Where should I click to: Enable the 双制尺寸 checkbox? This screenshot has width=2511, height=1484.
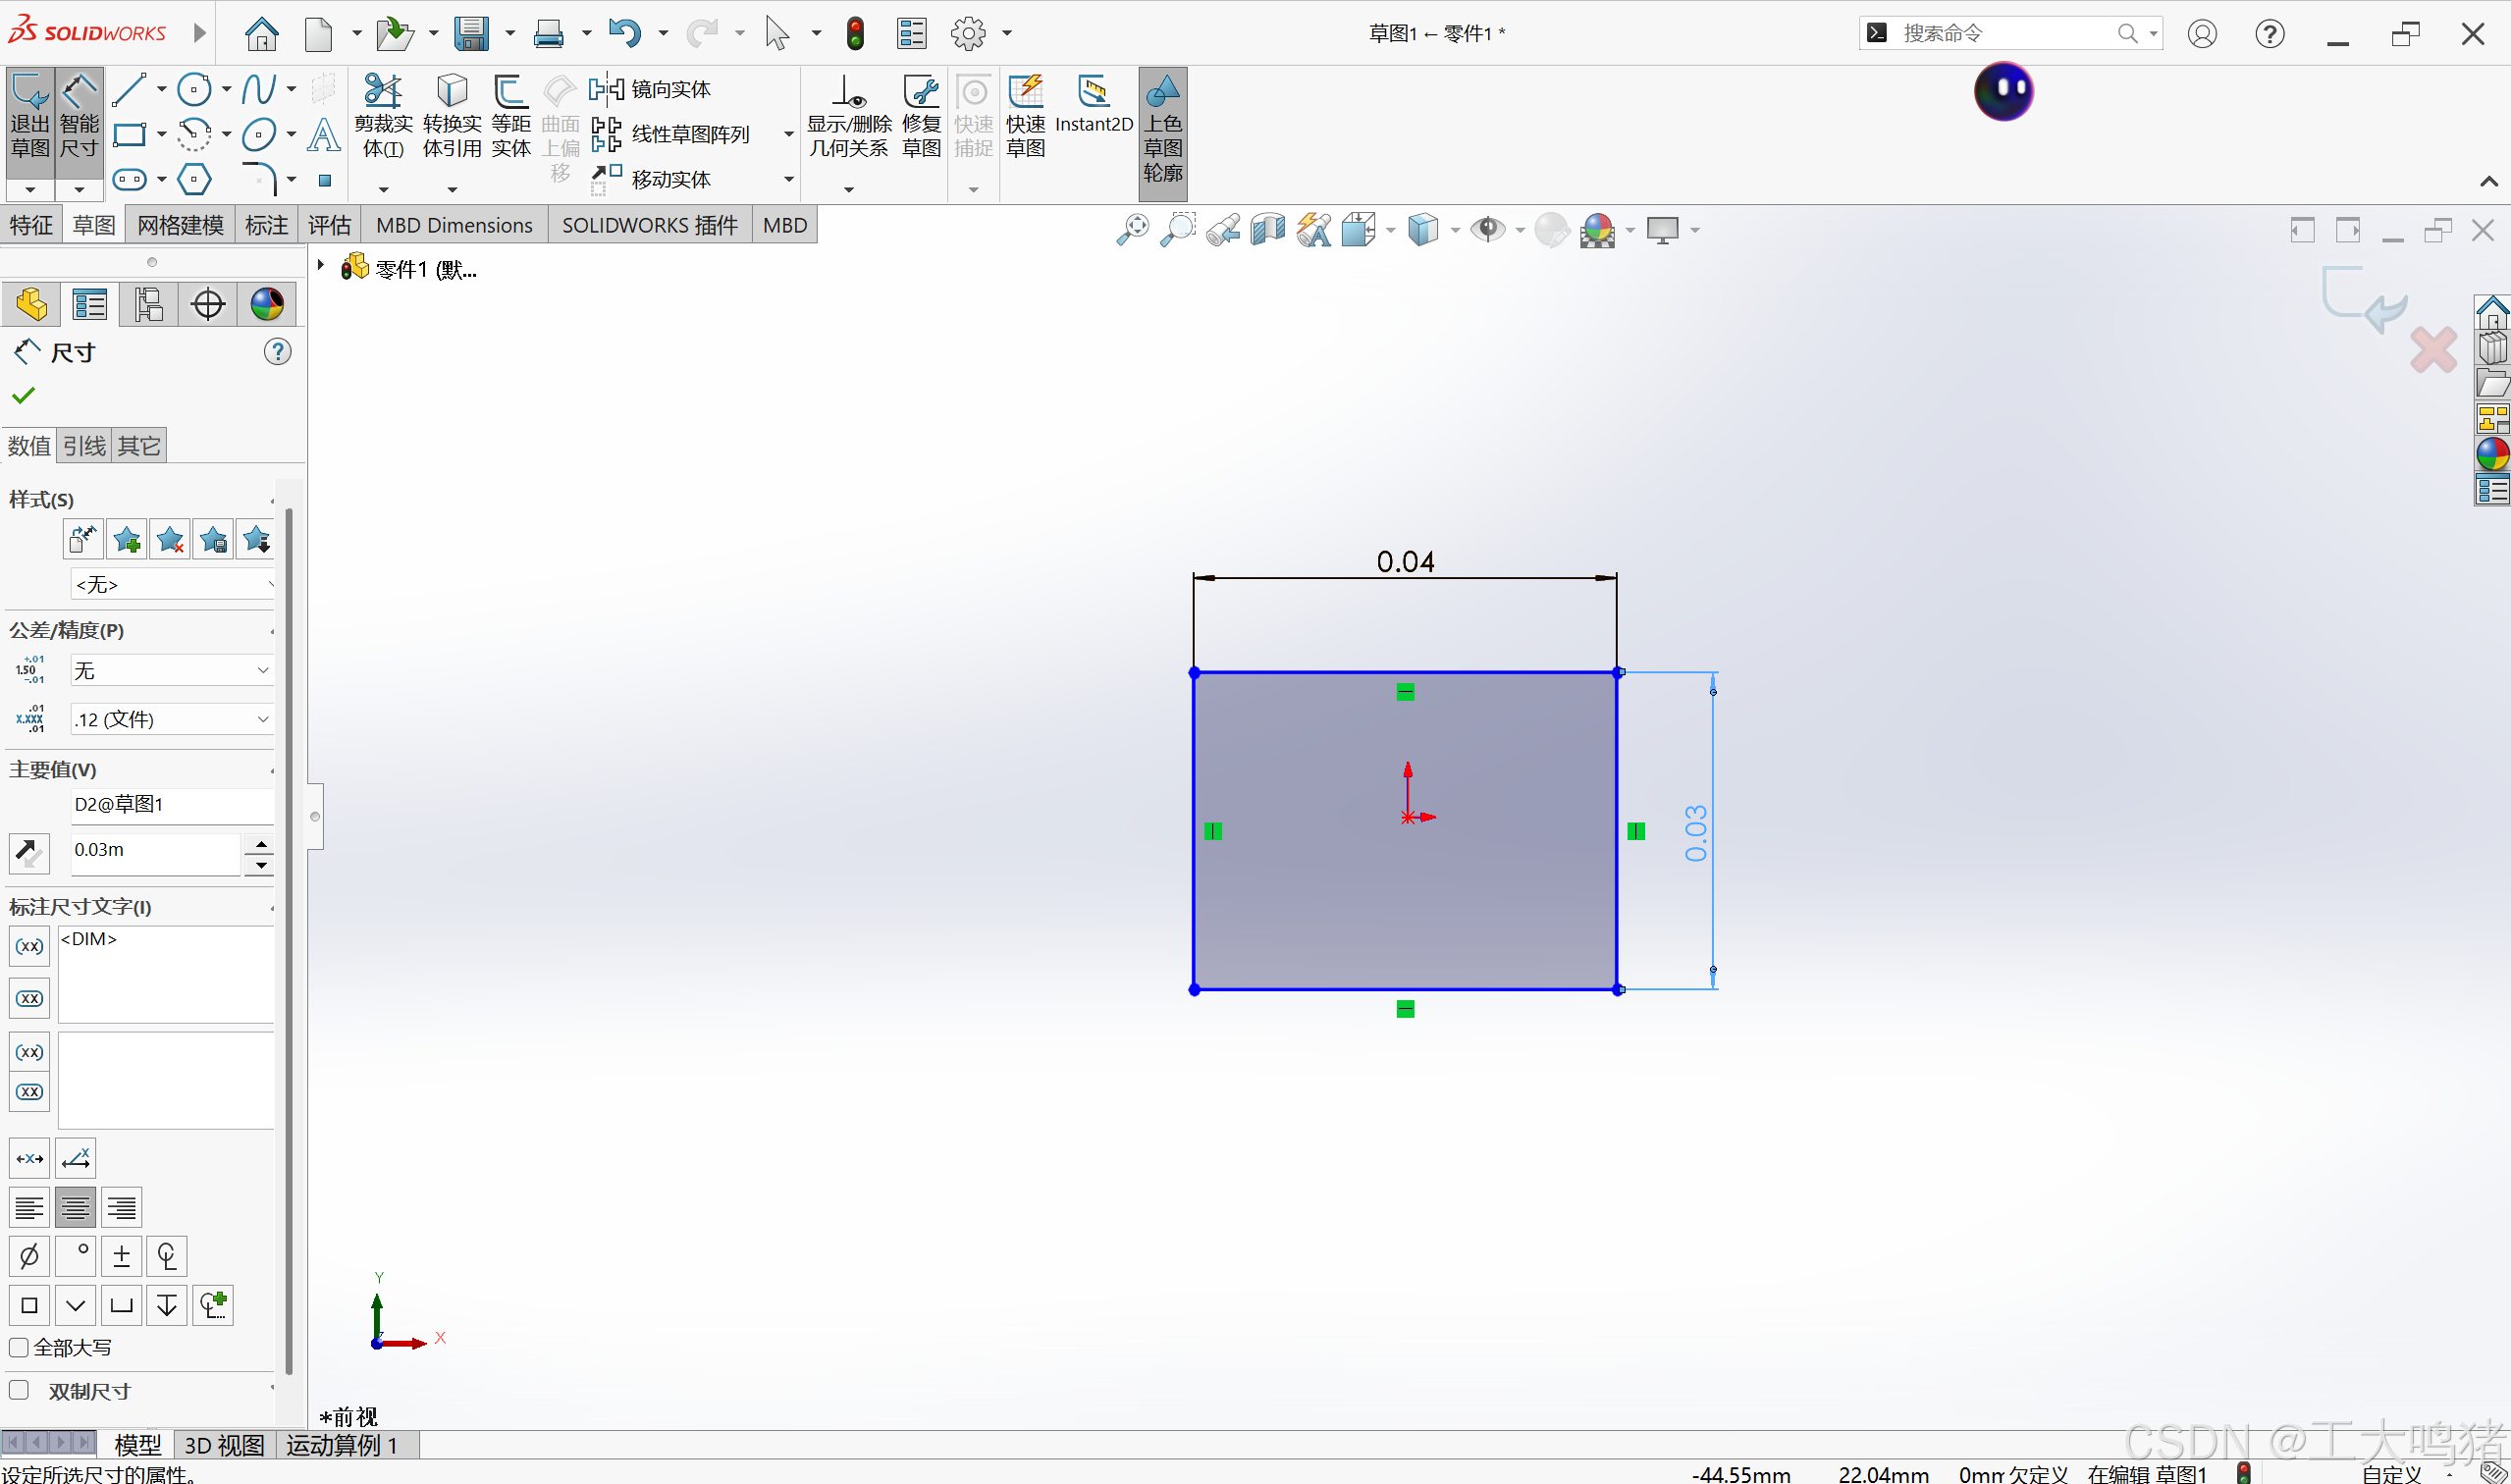click(x=19, y=1390)
